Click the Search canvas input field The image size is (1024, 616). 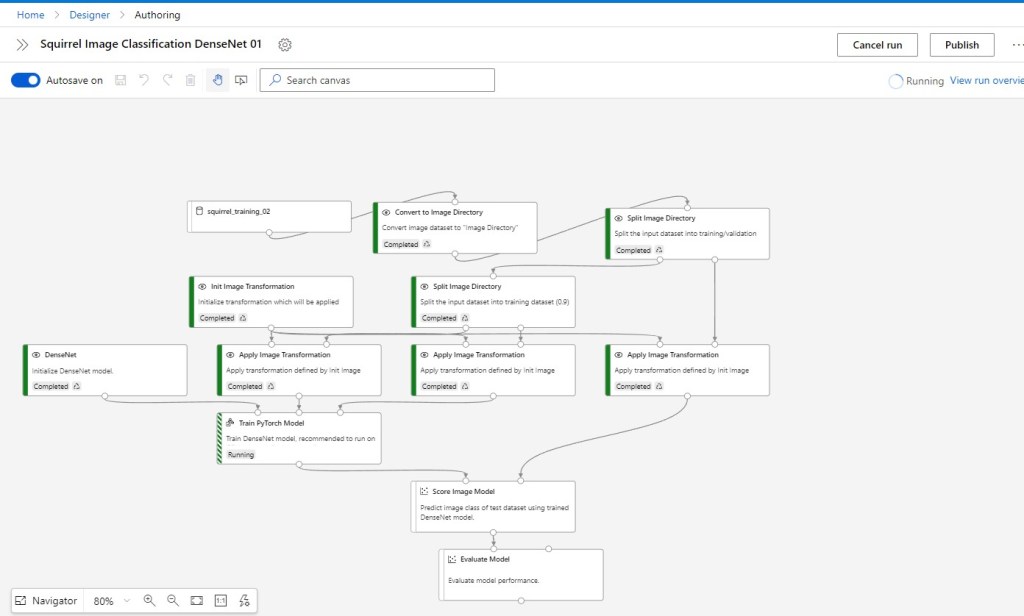[x=375, y=80]
